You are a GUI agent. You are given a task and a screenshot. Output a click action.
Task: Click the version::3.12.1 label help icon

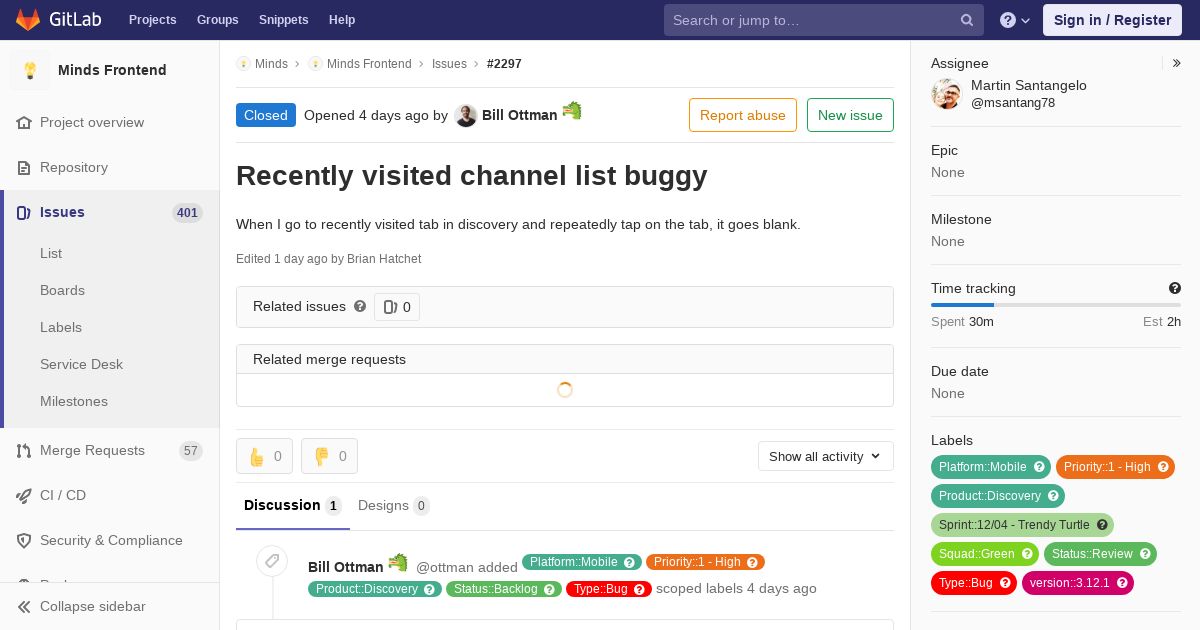click(x=1122, y=583)
